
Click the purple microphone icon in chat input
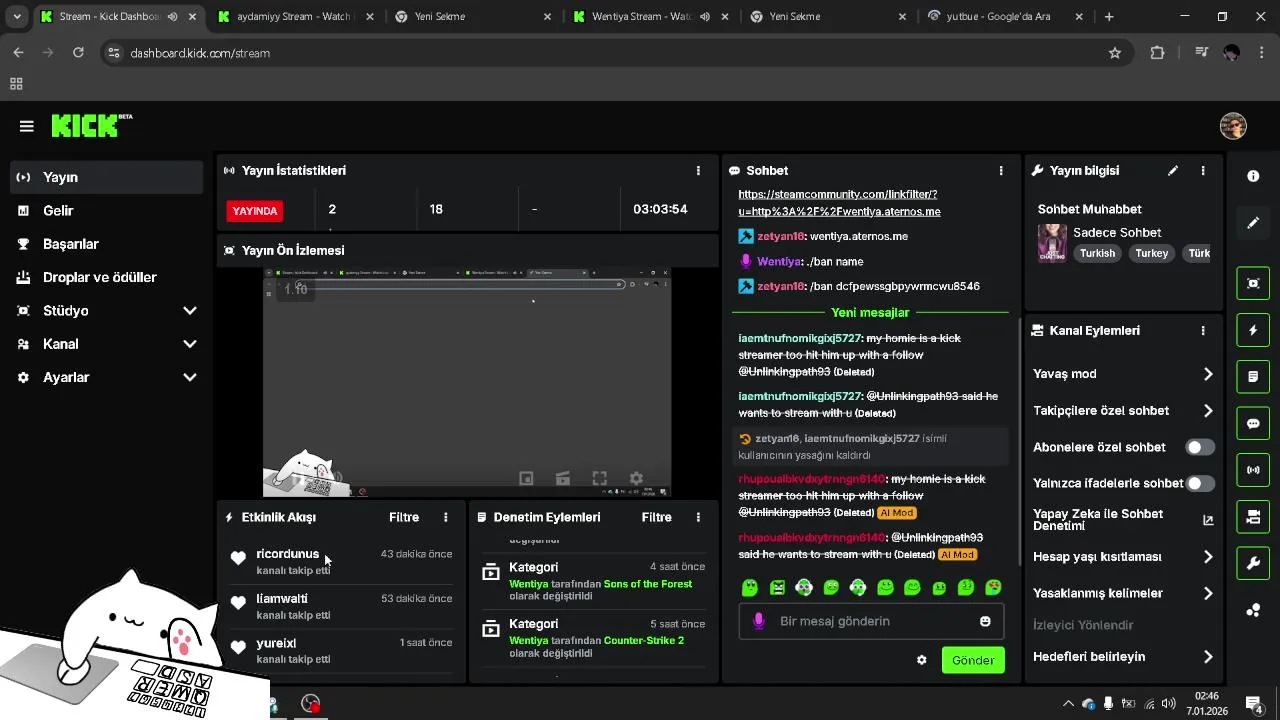pos(759,621)
